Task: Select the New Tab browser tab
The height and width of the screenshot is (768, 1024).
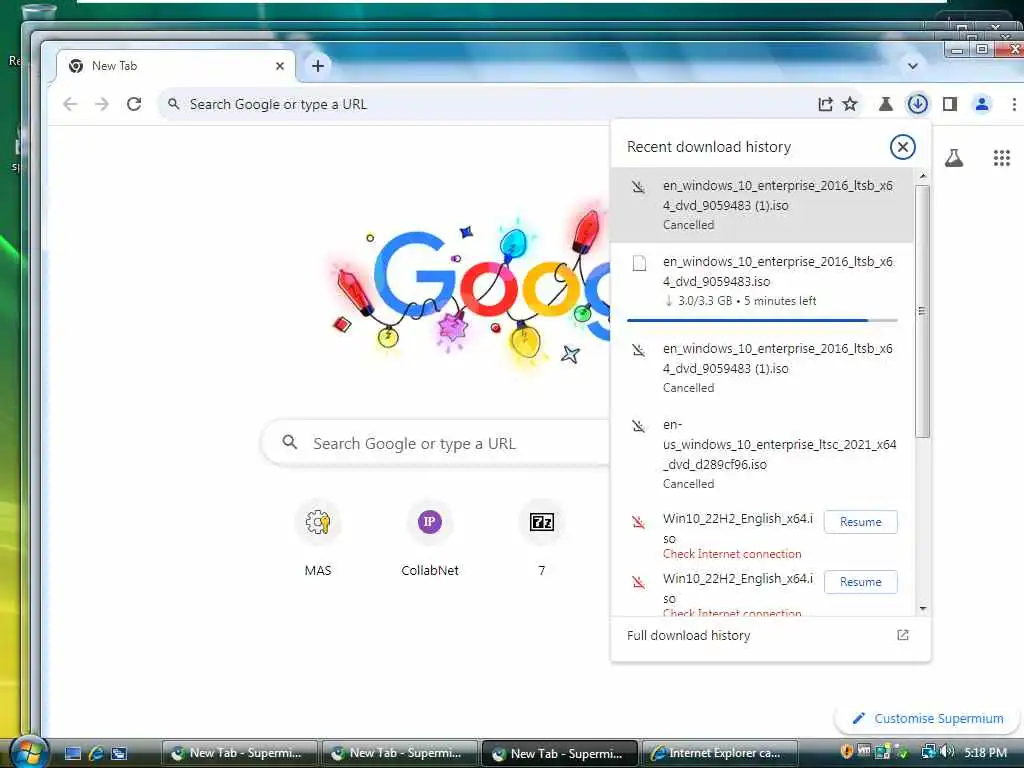Action: point(176,66)
